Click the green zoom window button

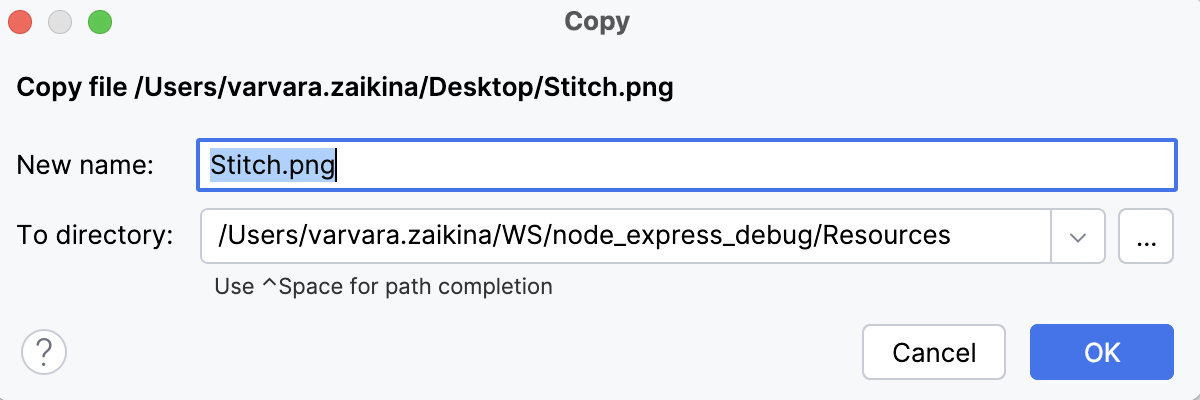(x=99, y=21)
